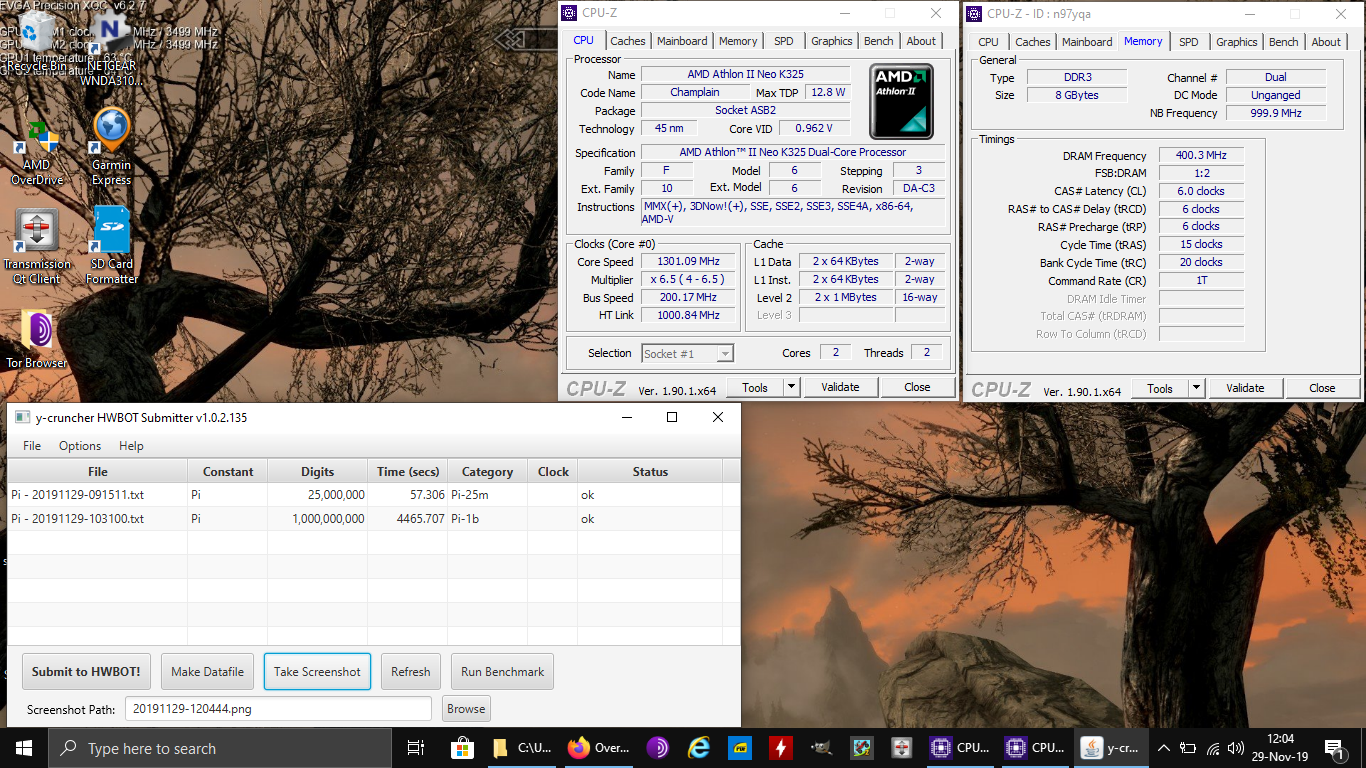Click the Core Speed 1301.09 MHz value
The image size is (1366, 768).
coord(690,261)
